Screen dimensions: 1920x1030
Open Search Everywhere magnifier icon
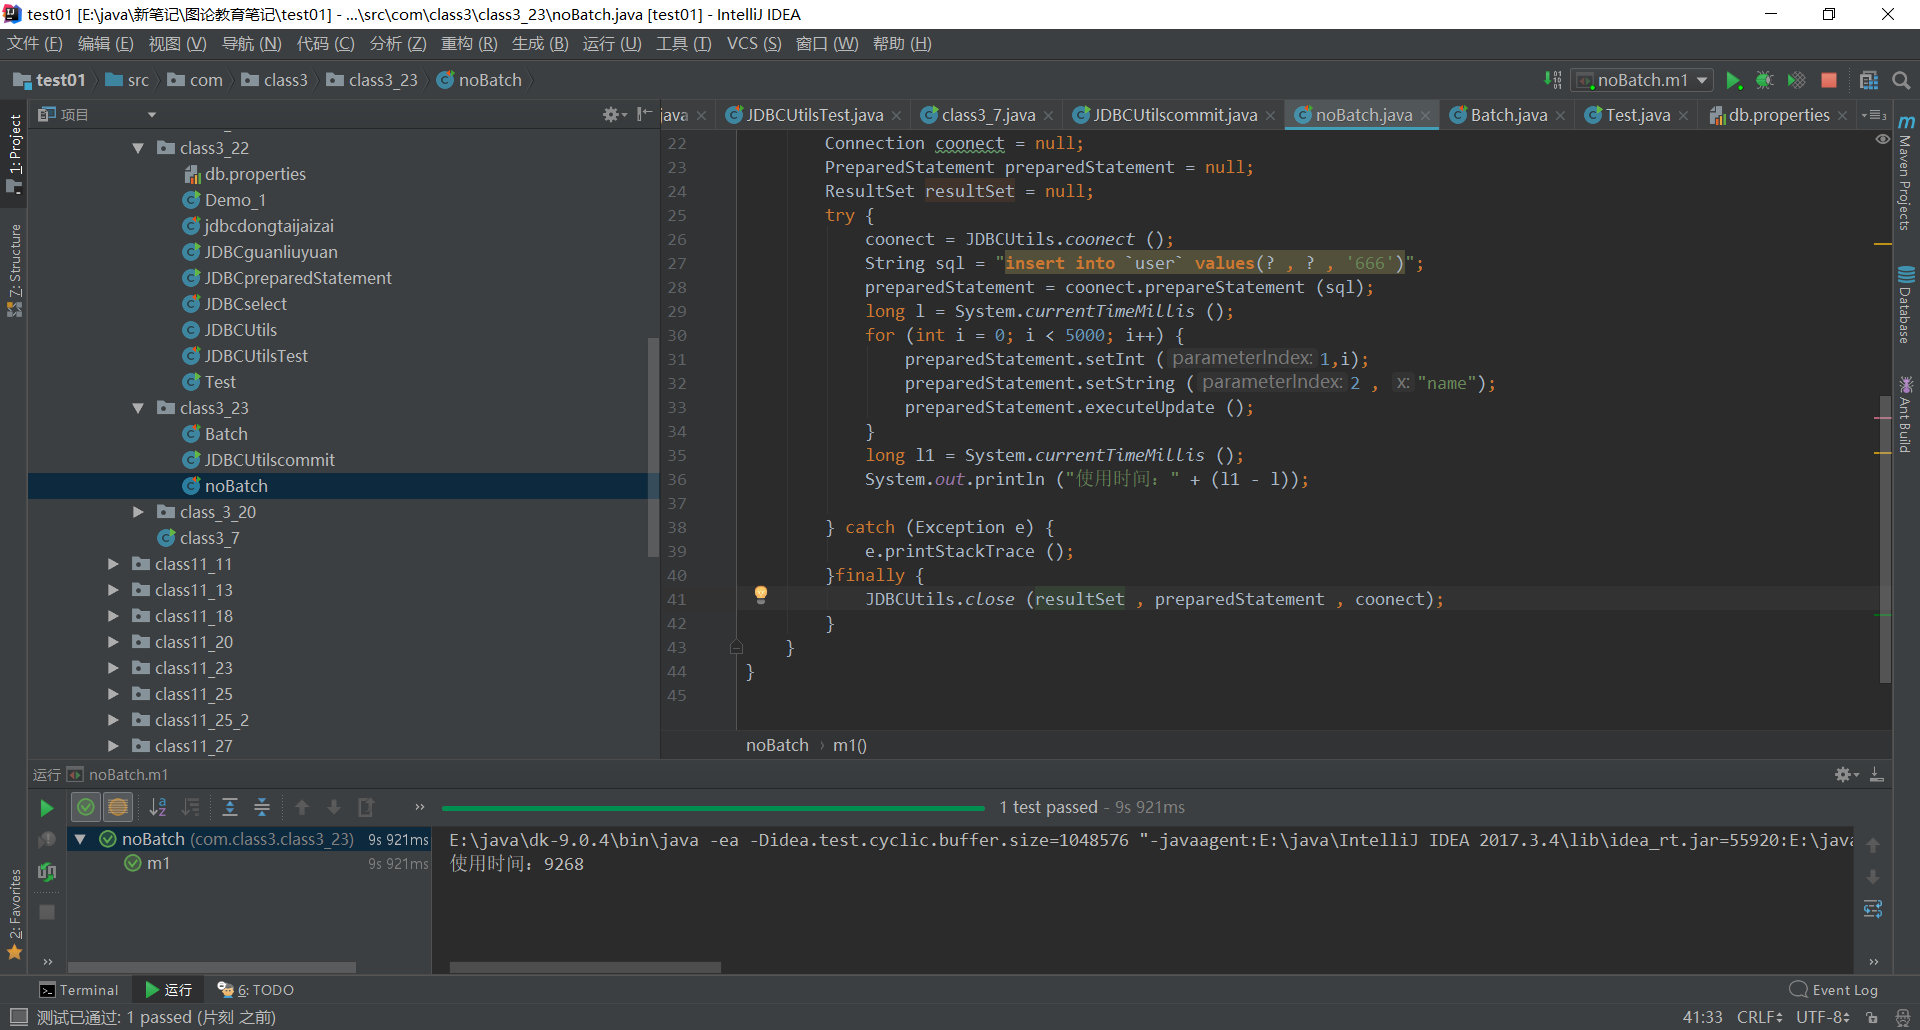tap(1901, 80)
